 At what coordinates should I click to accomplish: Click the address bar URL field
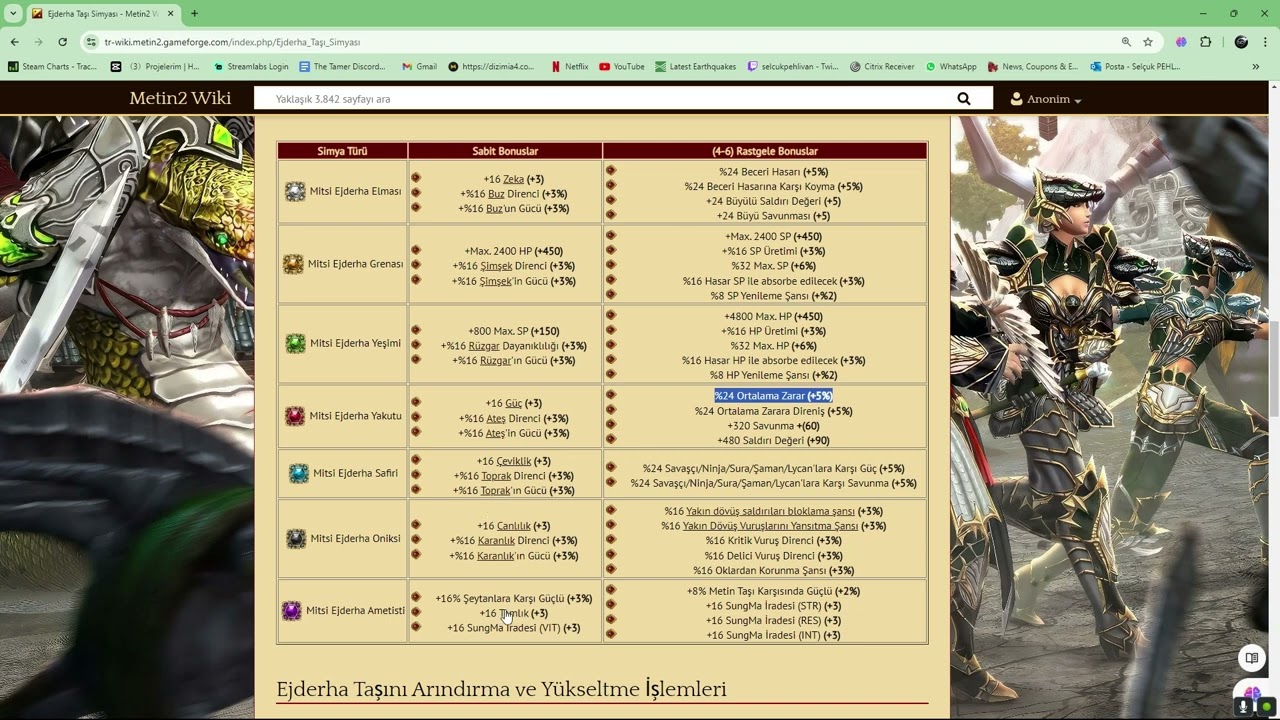pyautogui.click(x=600, y=42)
